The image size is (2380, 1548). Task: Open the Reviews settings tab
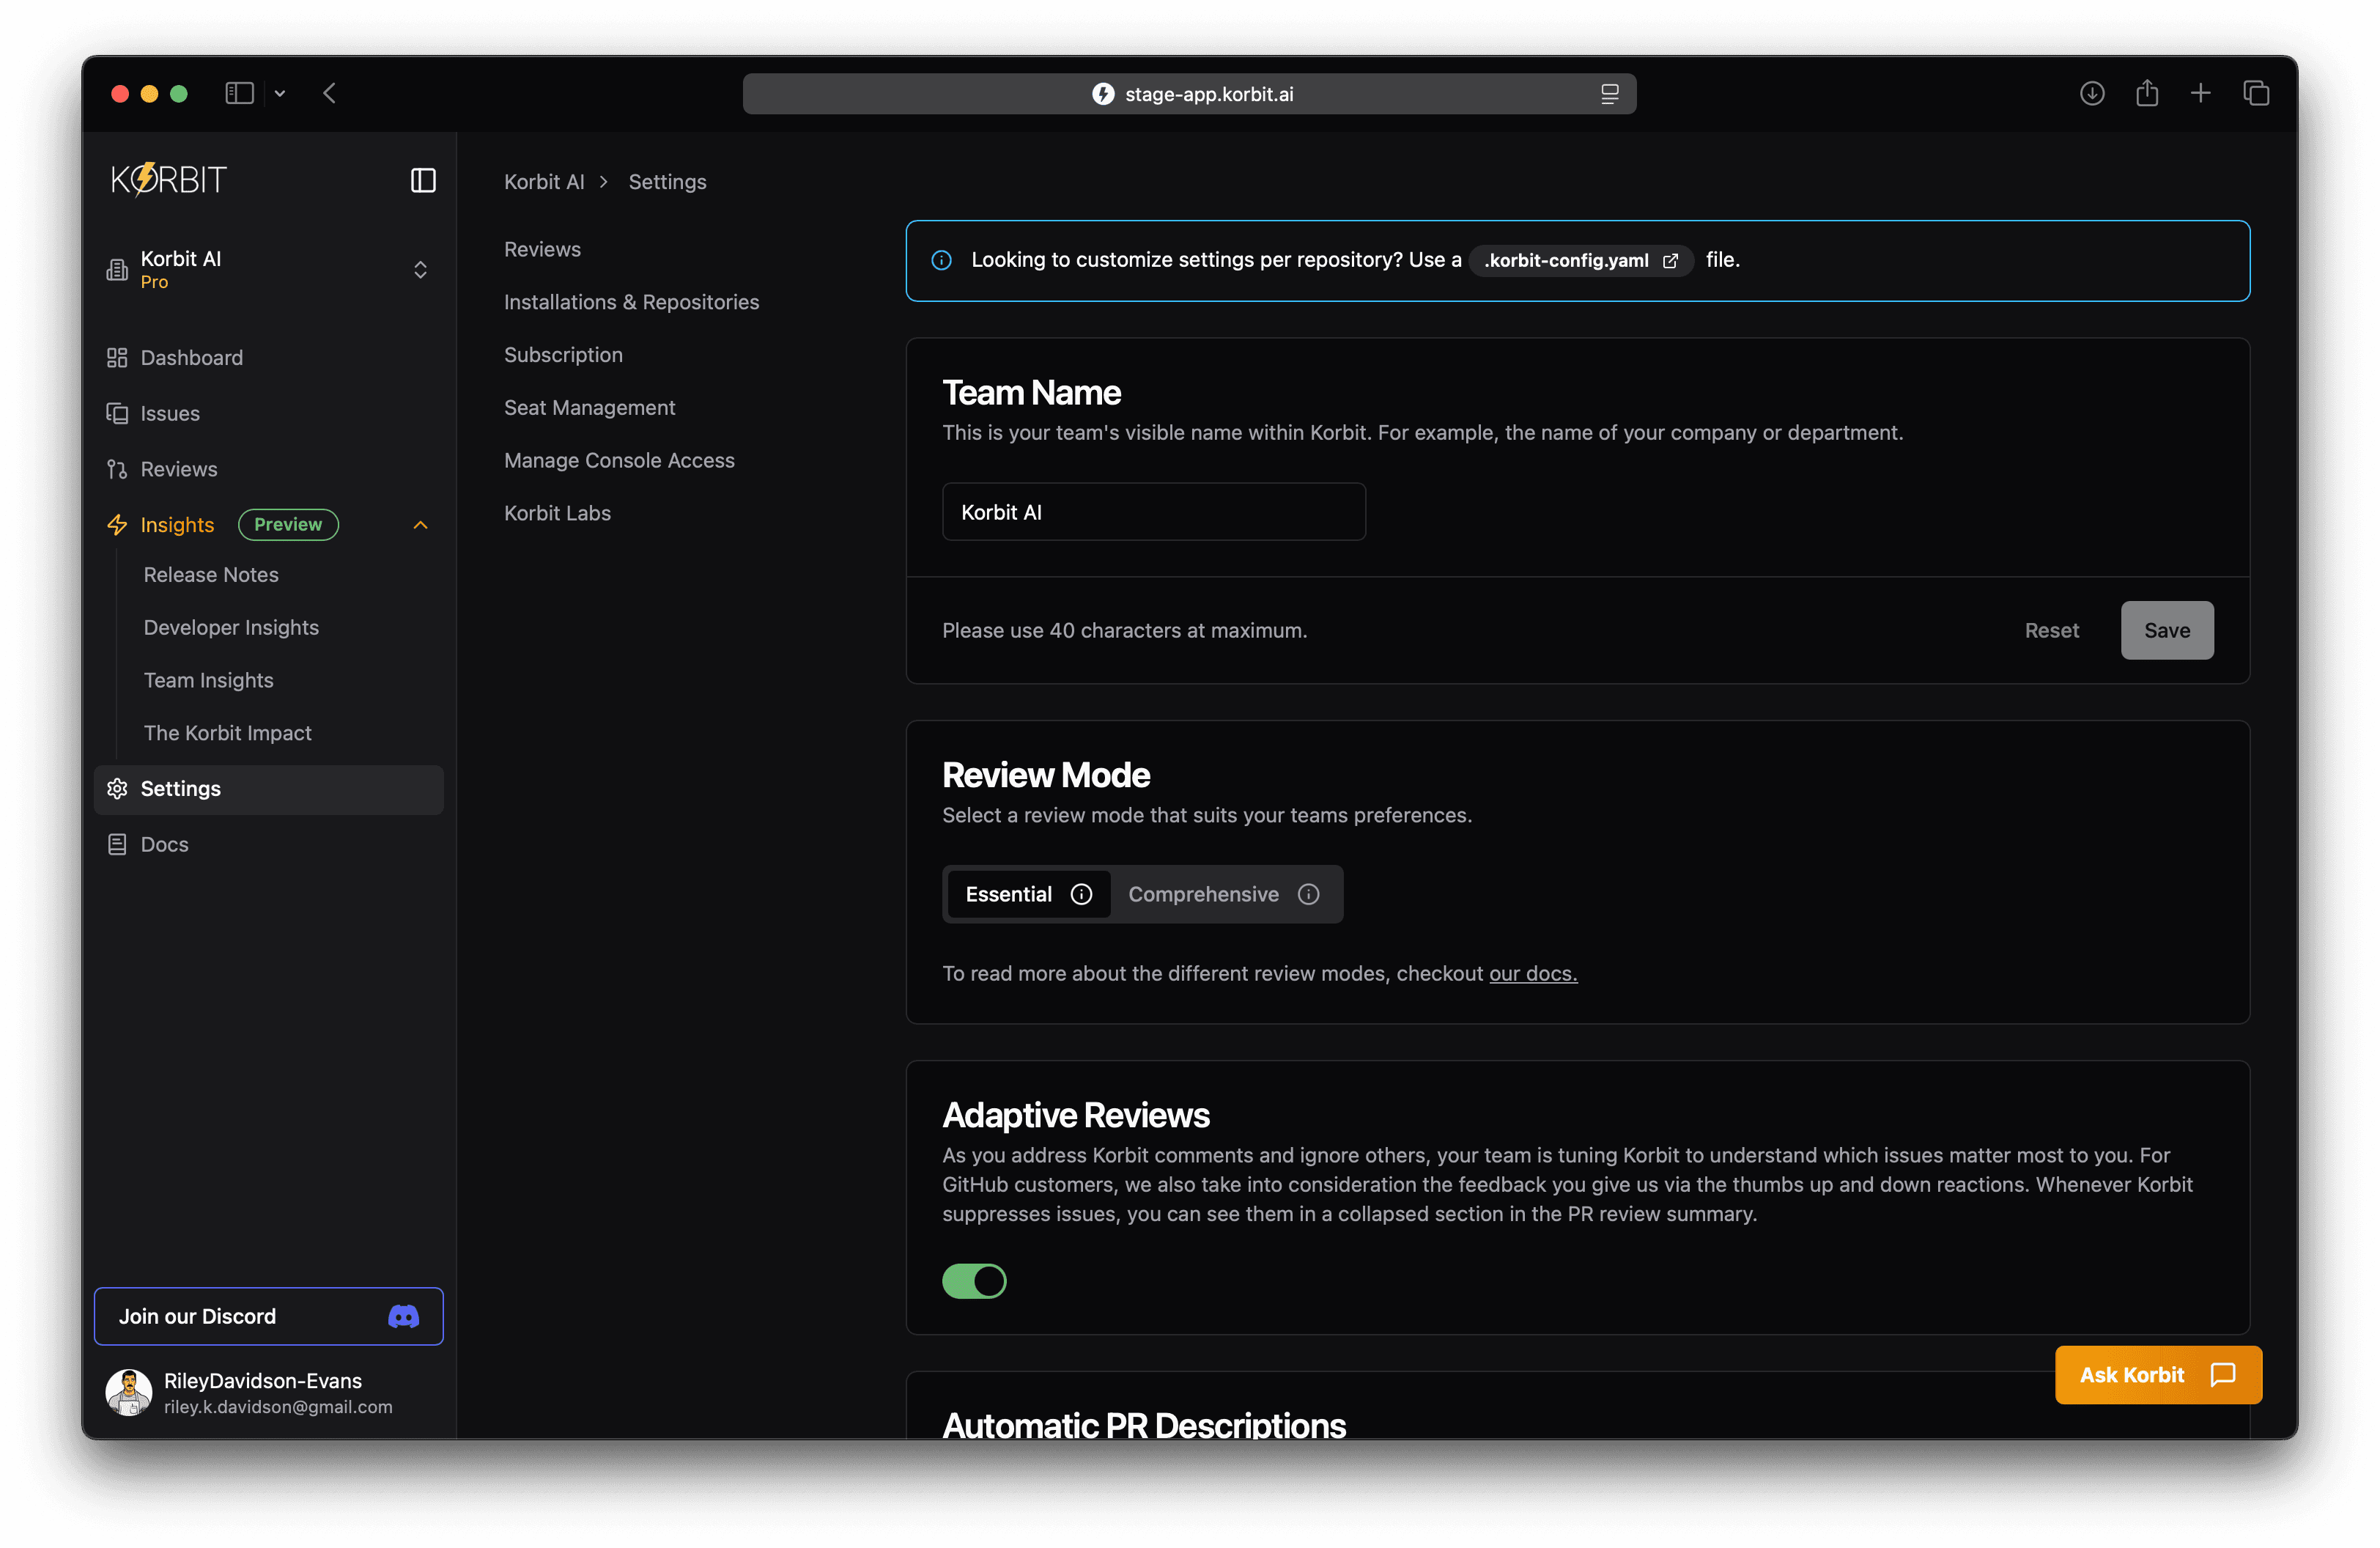point(542,249)
